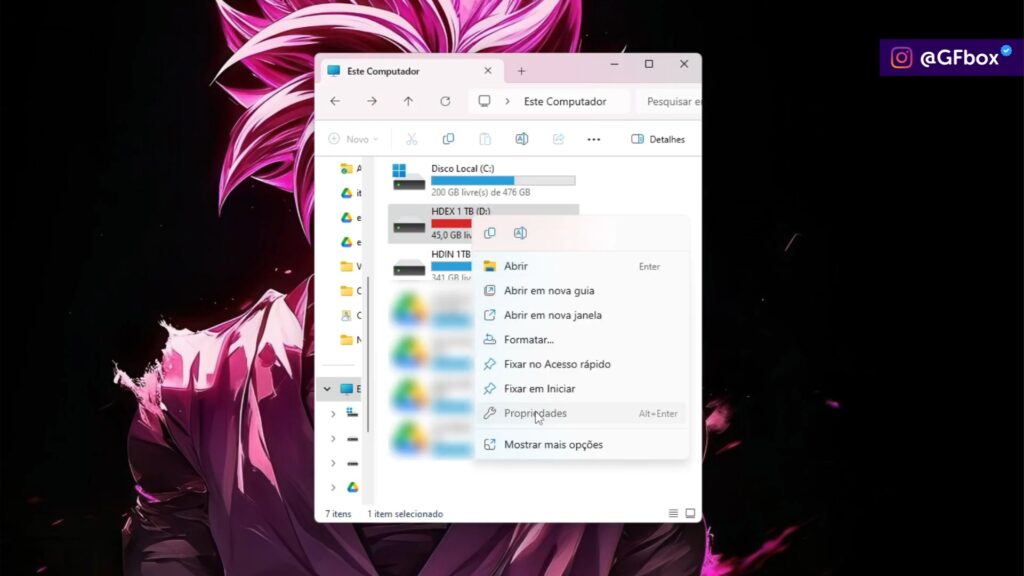Click the sidebar vertical scrollbar
This screenshot has width=1024, height=576.
(x=368, y=354)
